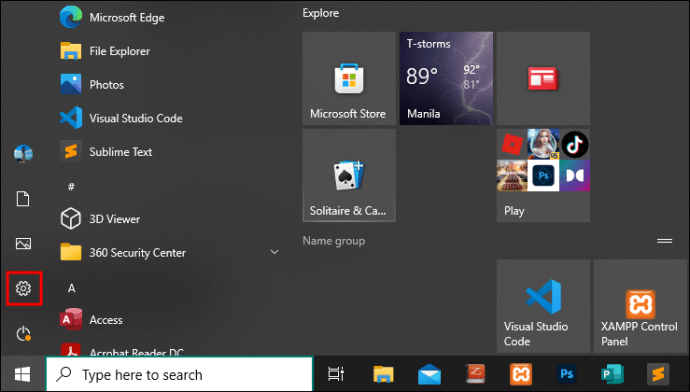
Task: Click the # section header
Action: click(71, 187)
